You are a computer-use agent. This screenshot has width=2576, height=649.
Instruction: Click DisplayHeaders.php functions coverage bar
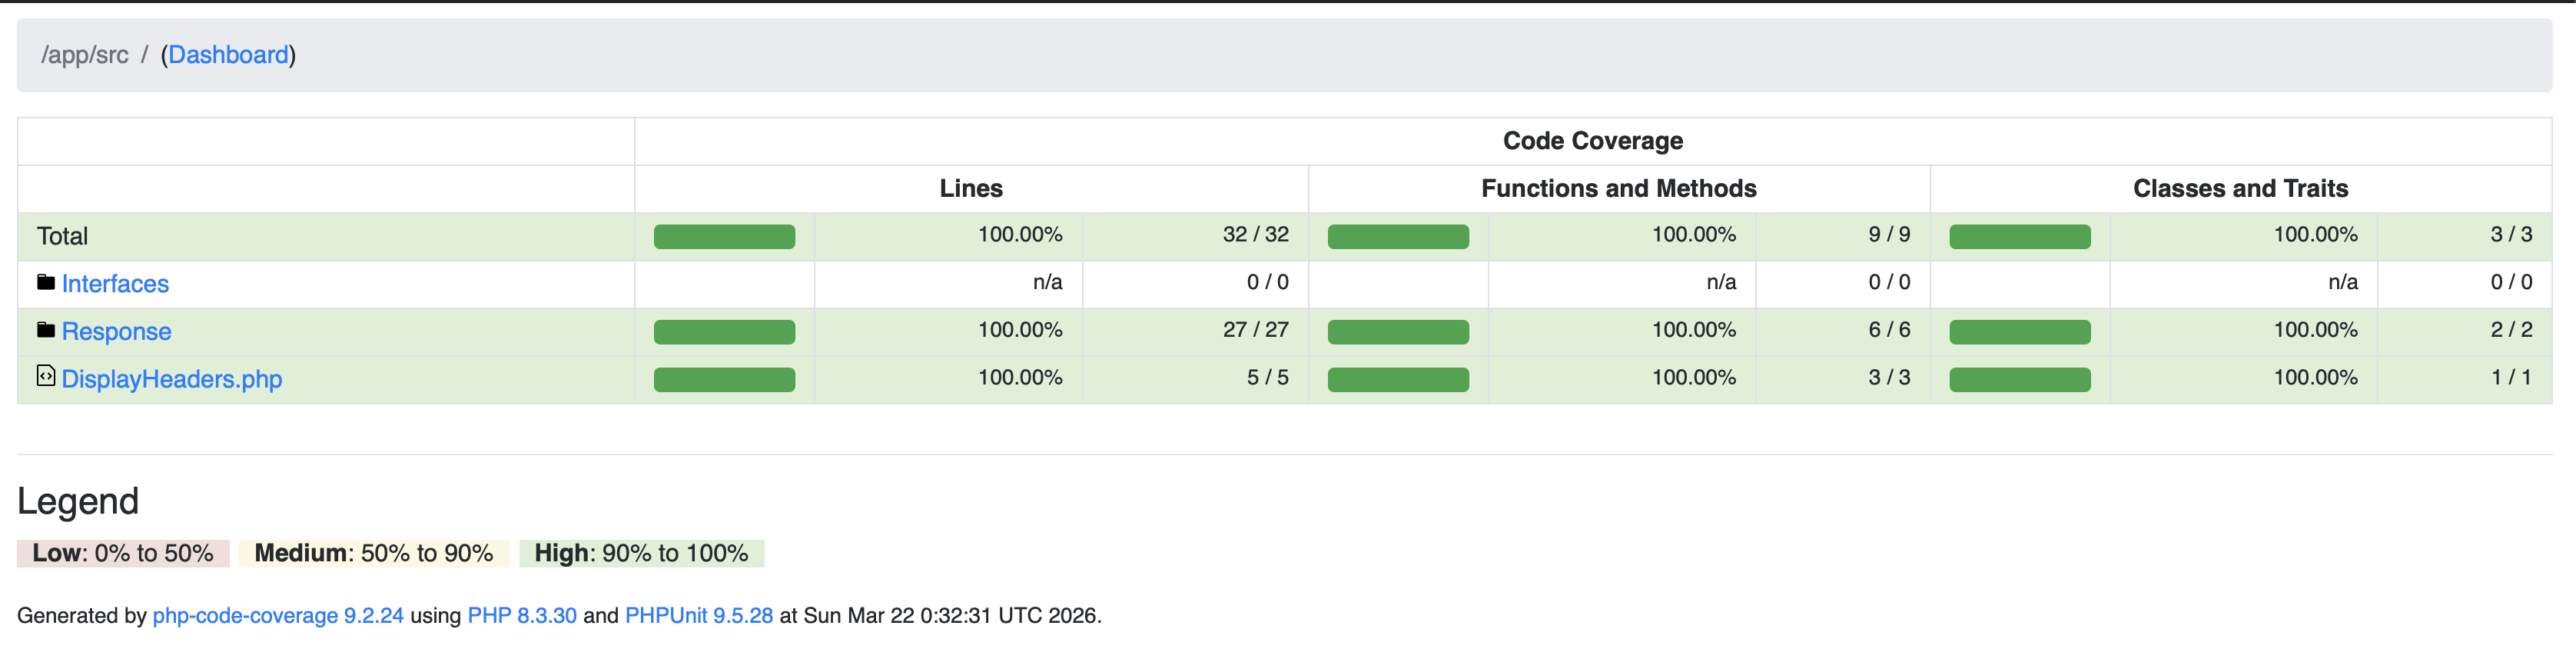pos(1398,380)
